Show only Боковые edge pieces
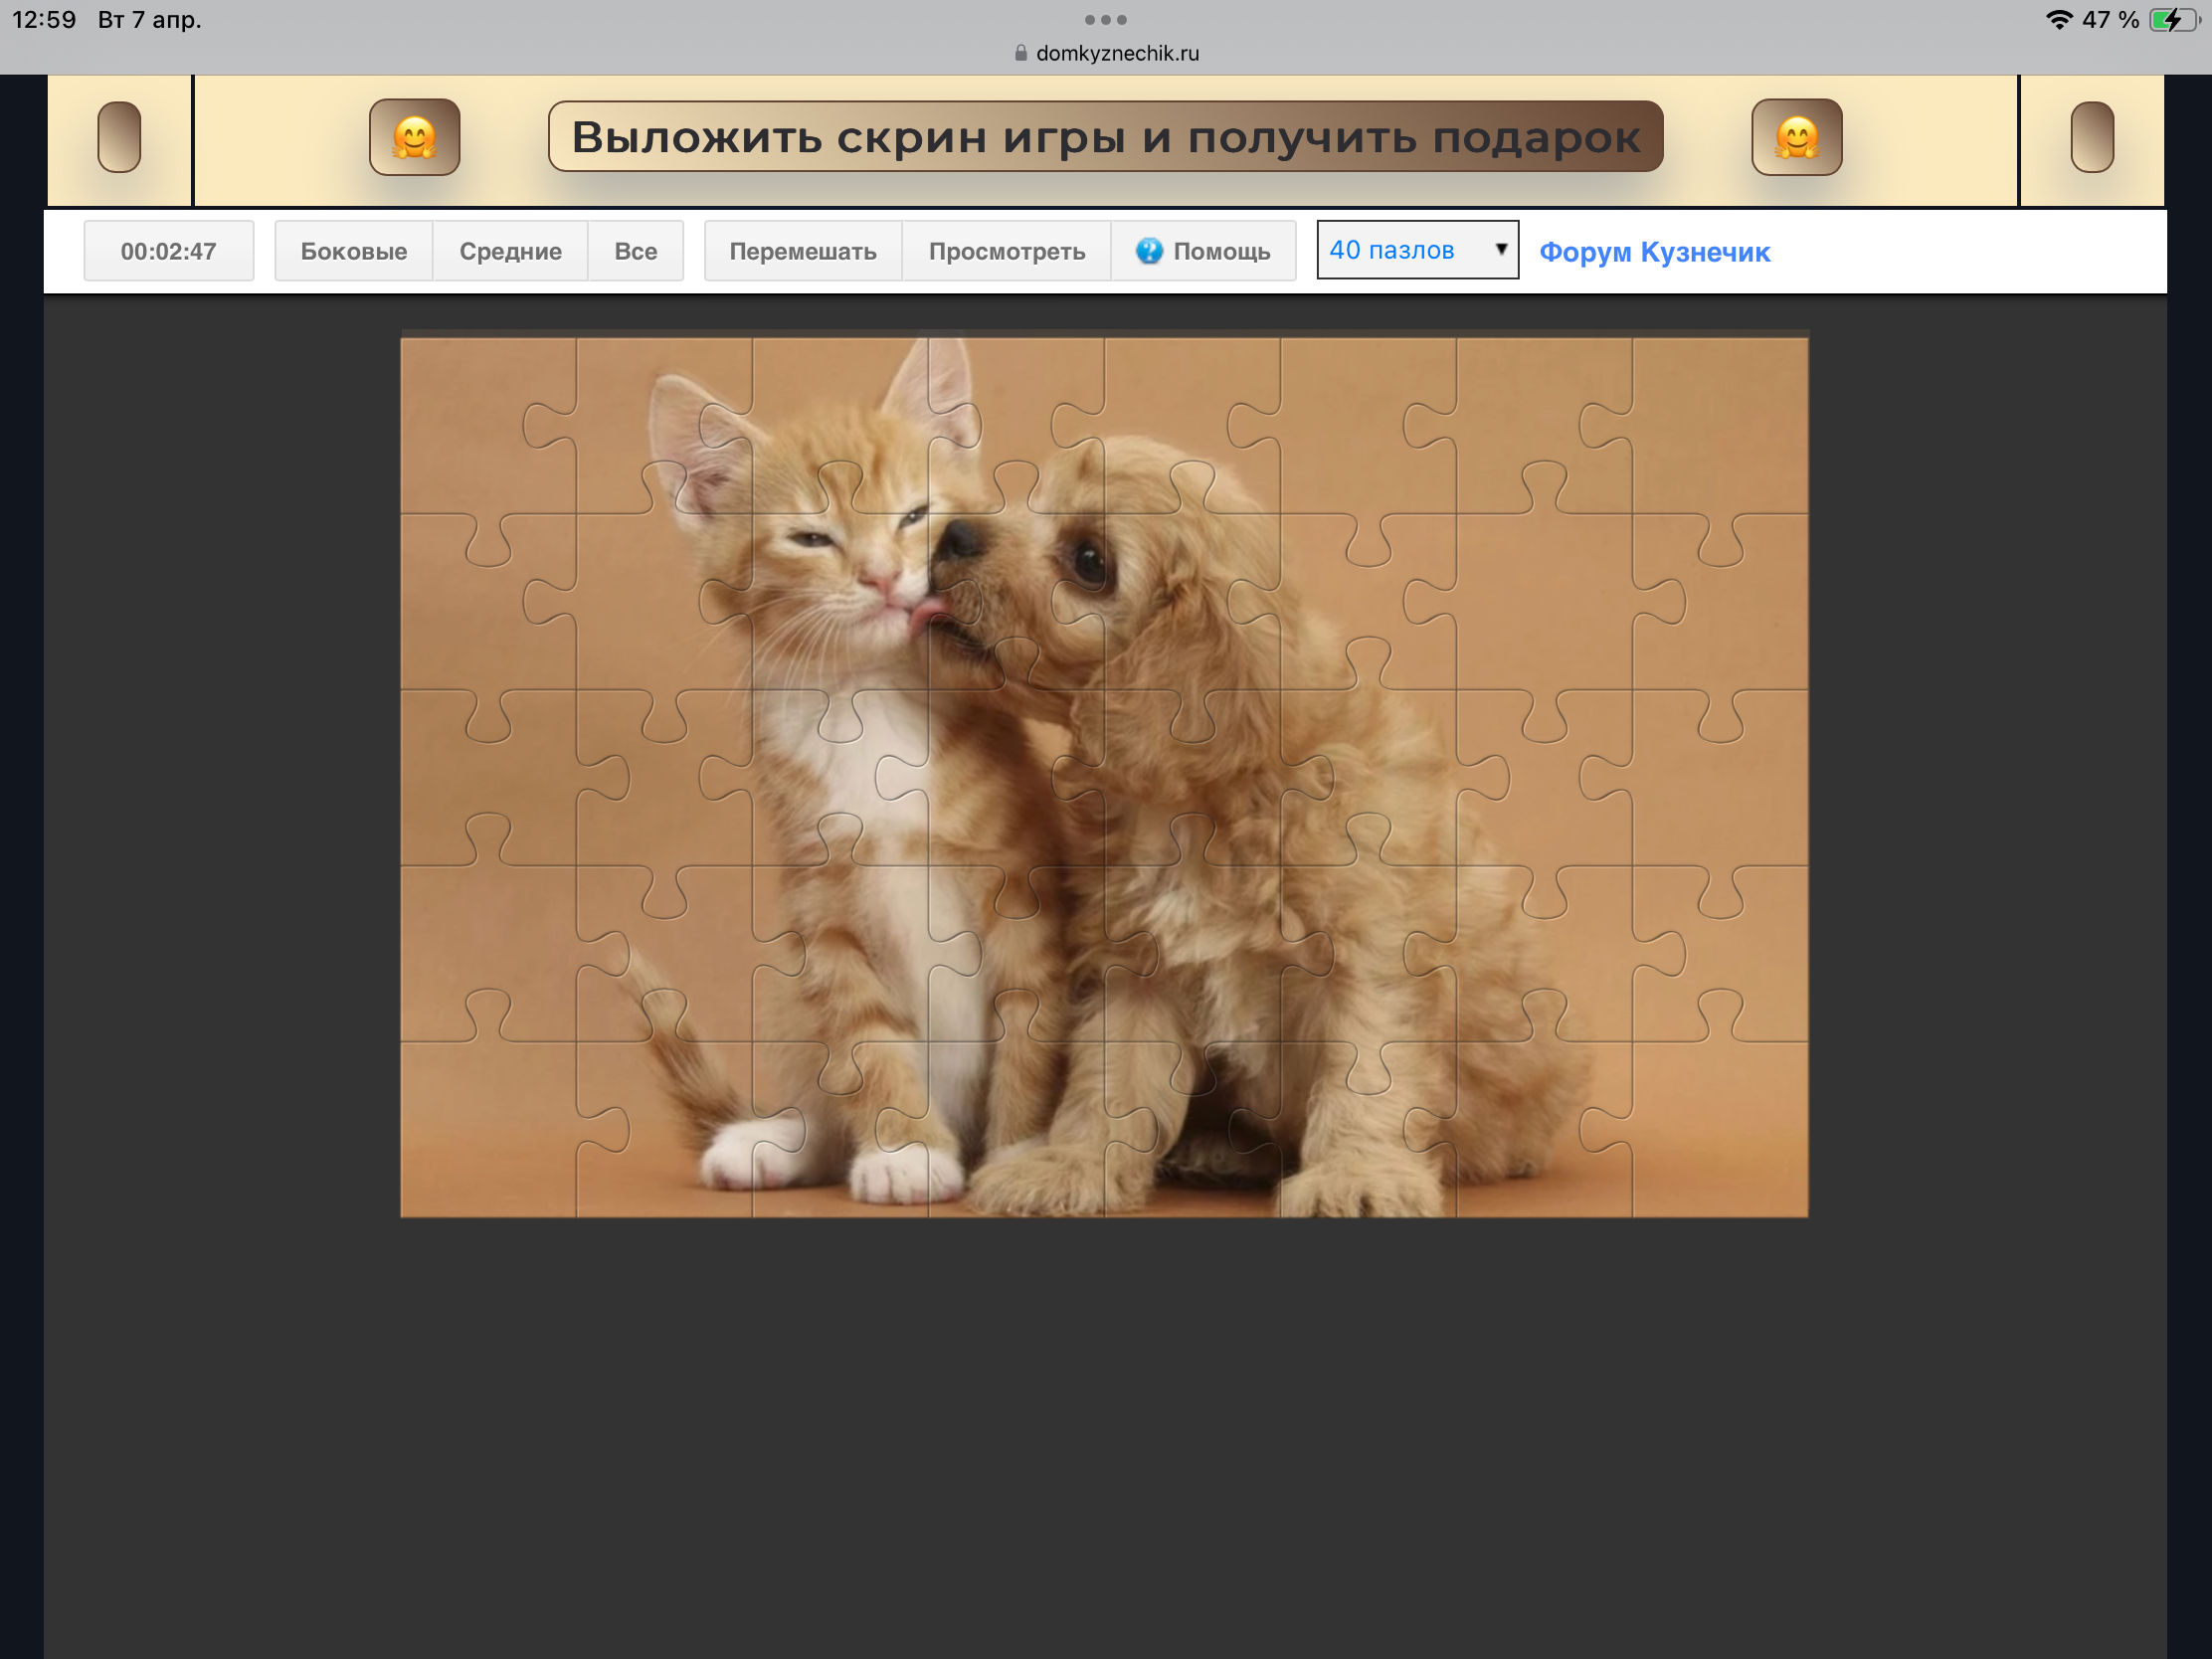The height and width of the screenshot is (1659, 2212). click(x=354, y=251)
